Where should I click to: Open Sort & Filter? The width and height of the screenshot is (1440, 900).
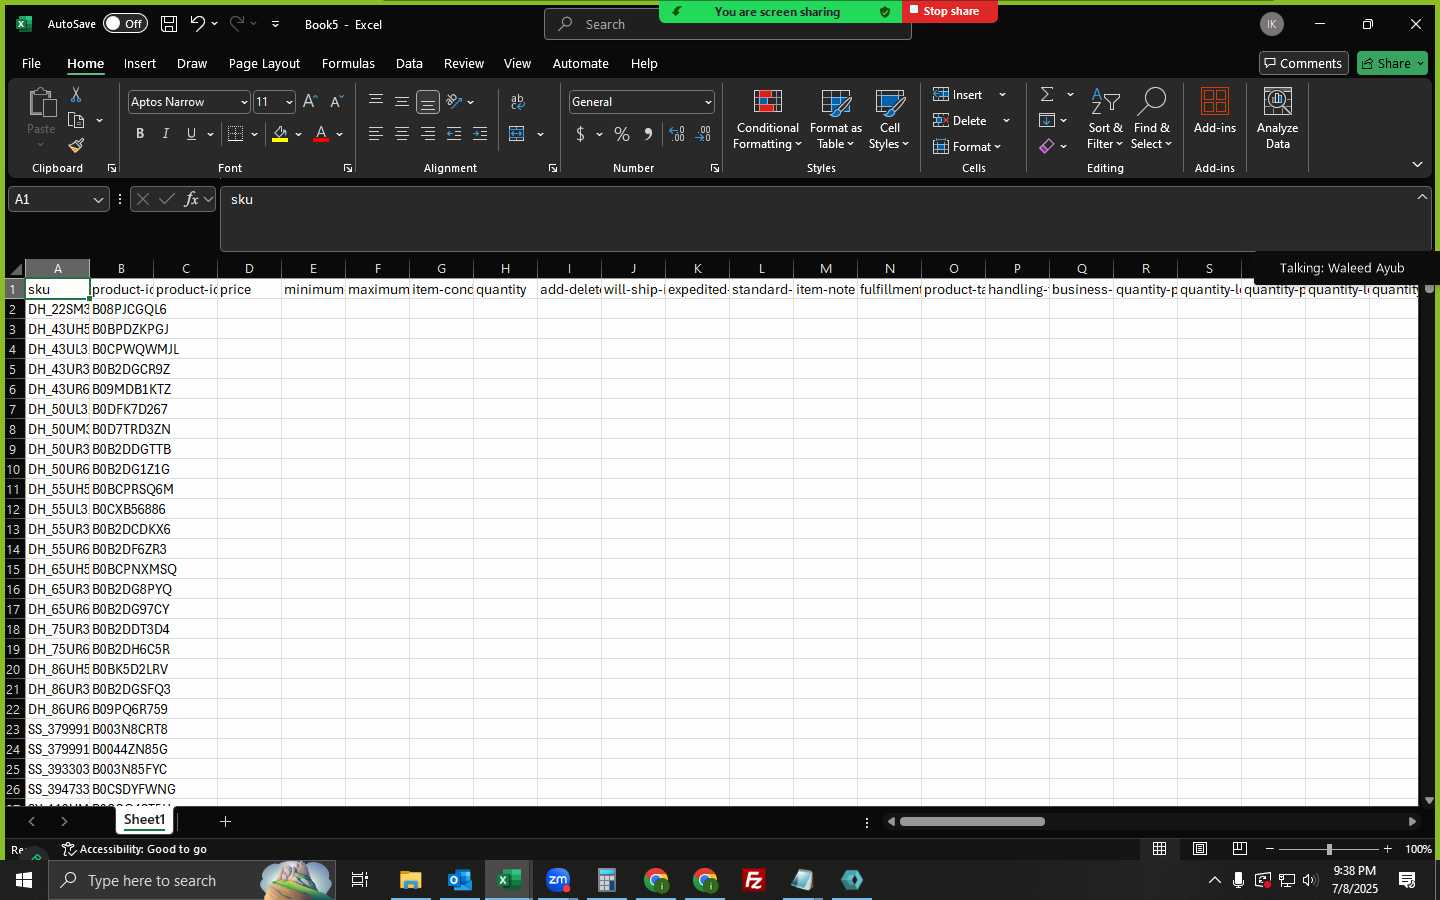[x=1105, y=120]
